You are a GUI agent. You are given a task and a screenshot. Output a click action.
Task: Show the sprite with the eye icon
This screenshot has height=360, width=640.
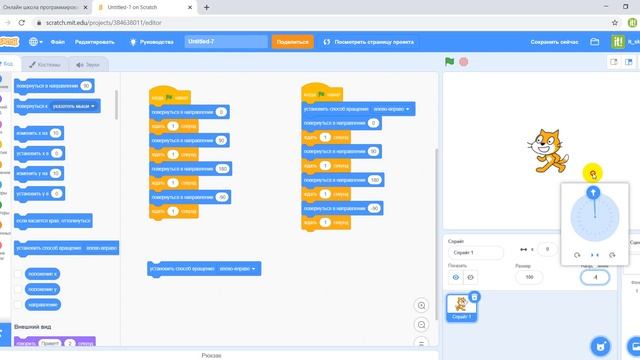(456, 278)
